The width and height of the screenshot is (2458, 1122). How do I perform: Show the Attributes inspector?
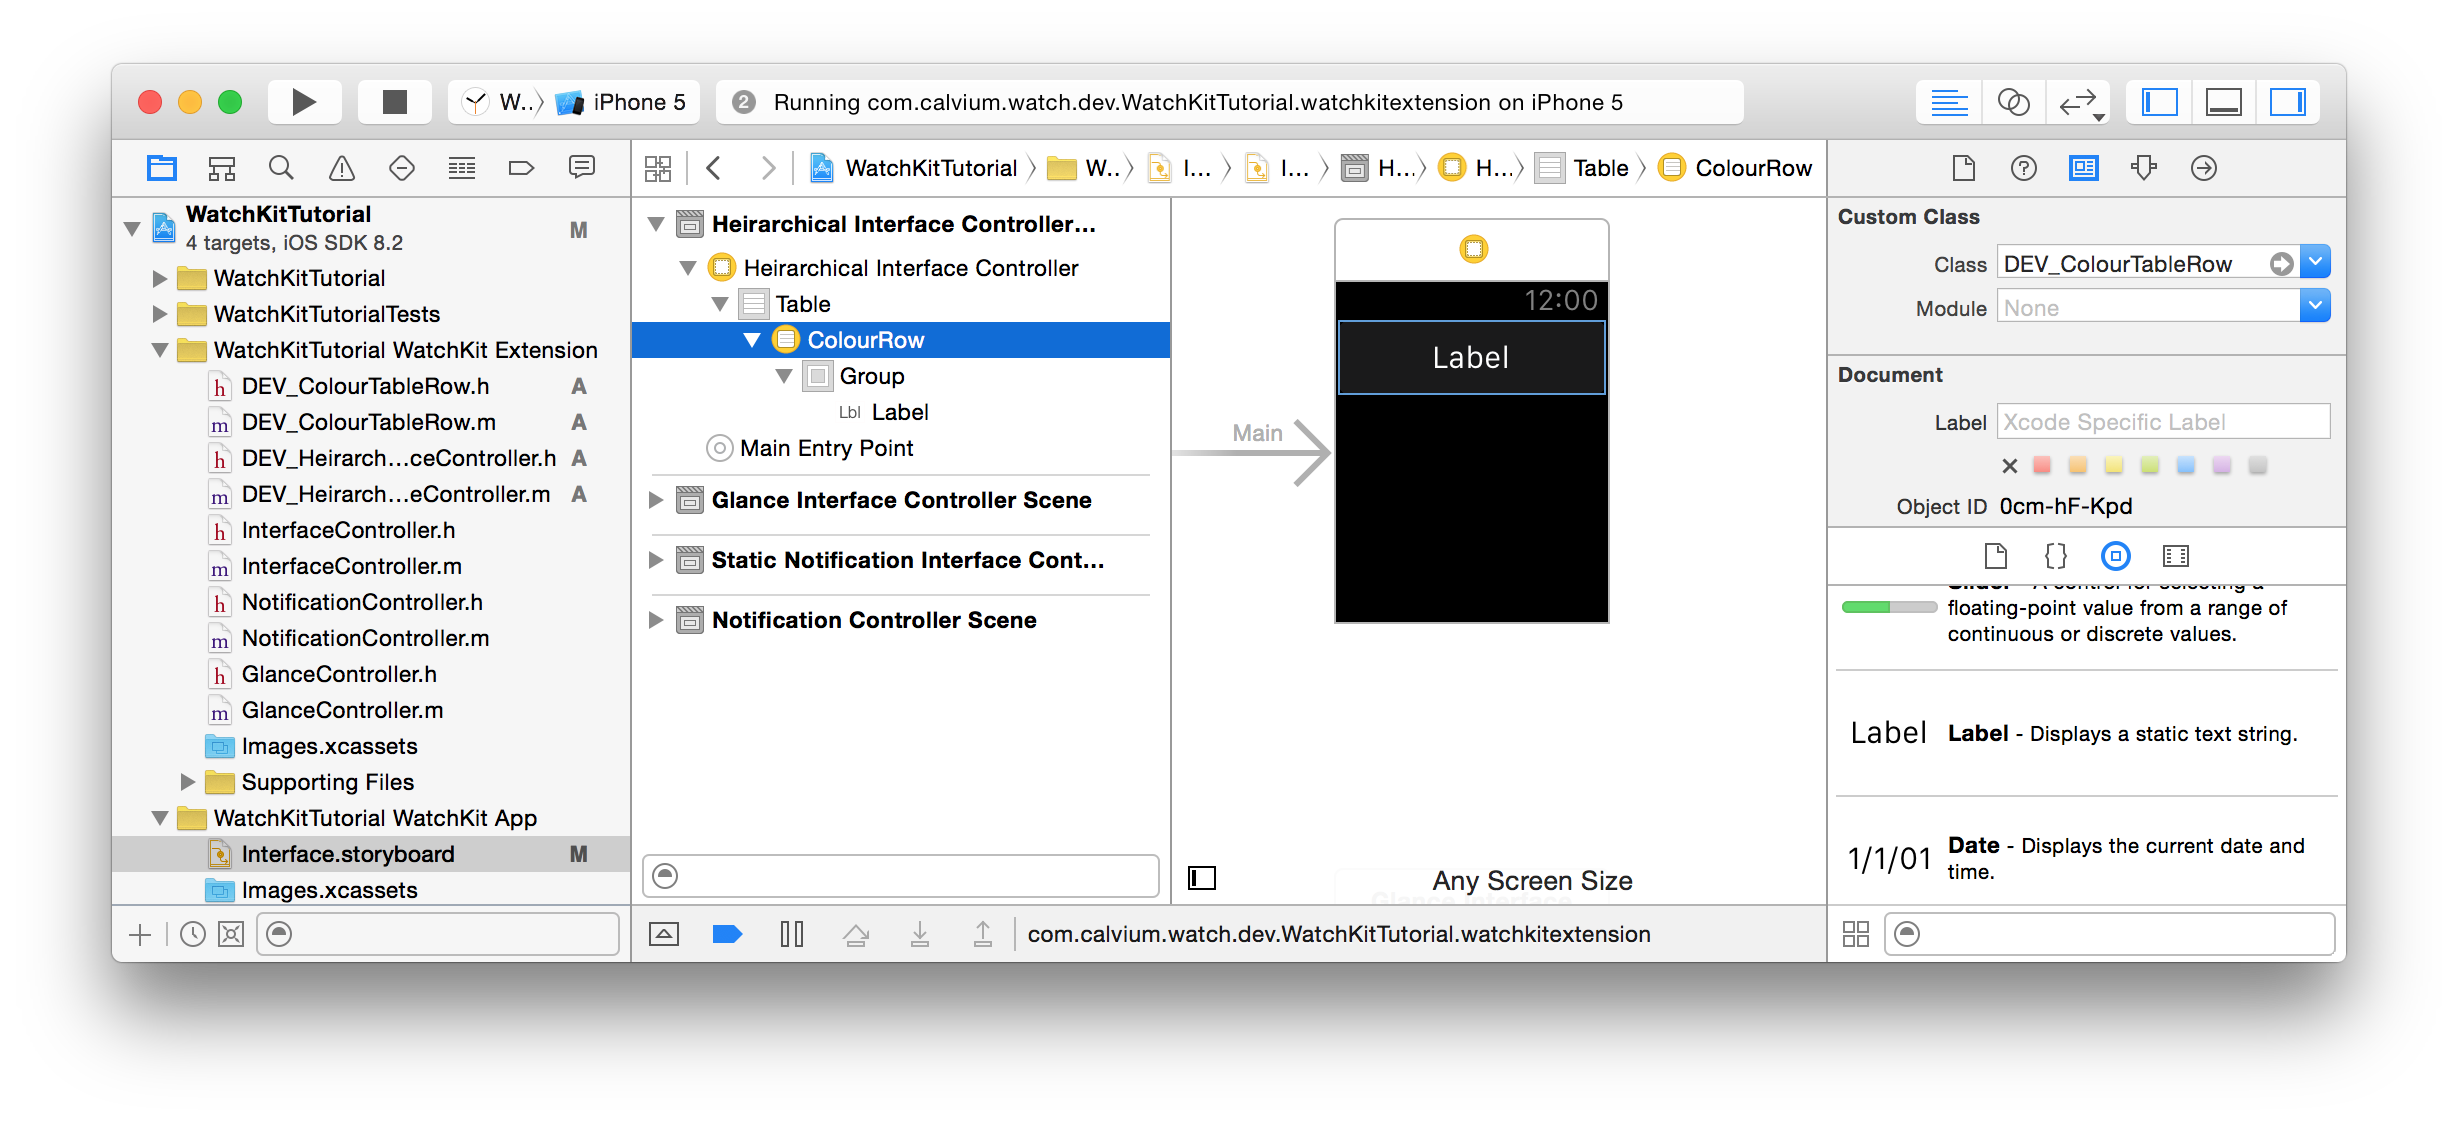coord(2144,168)
